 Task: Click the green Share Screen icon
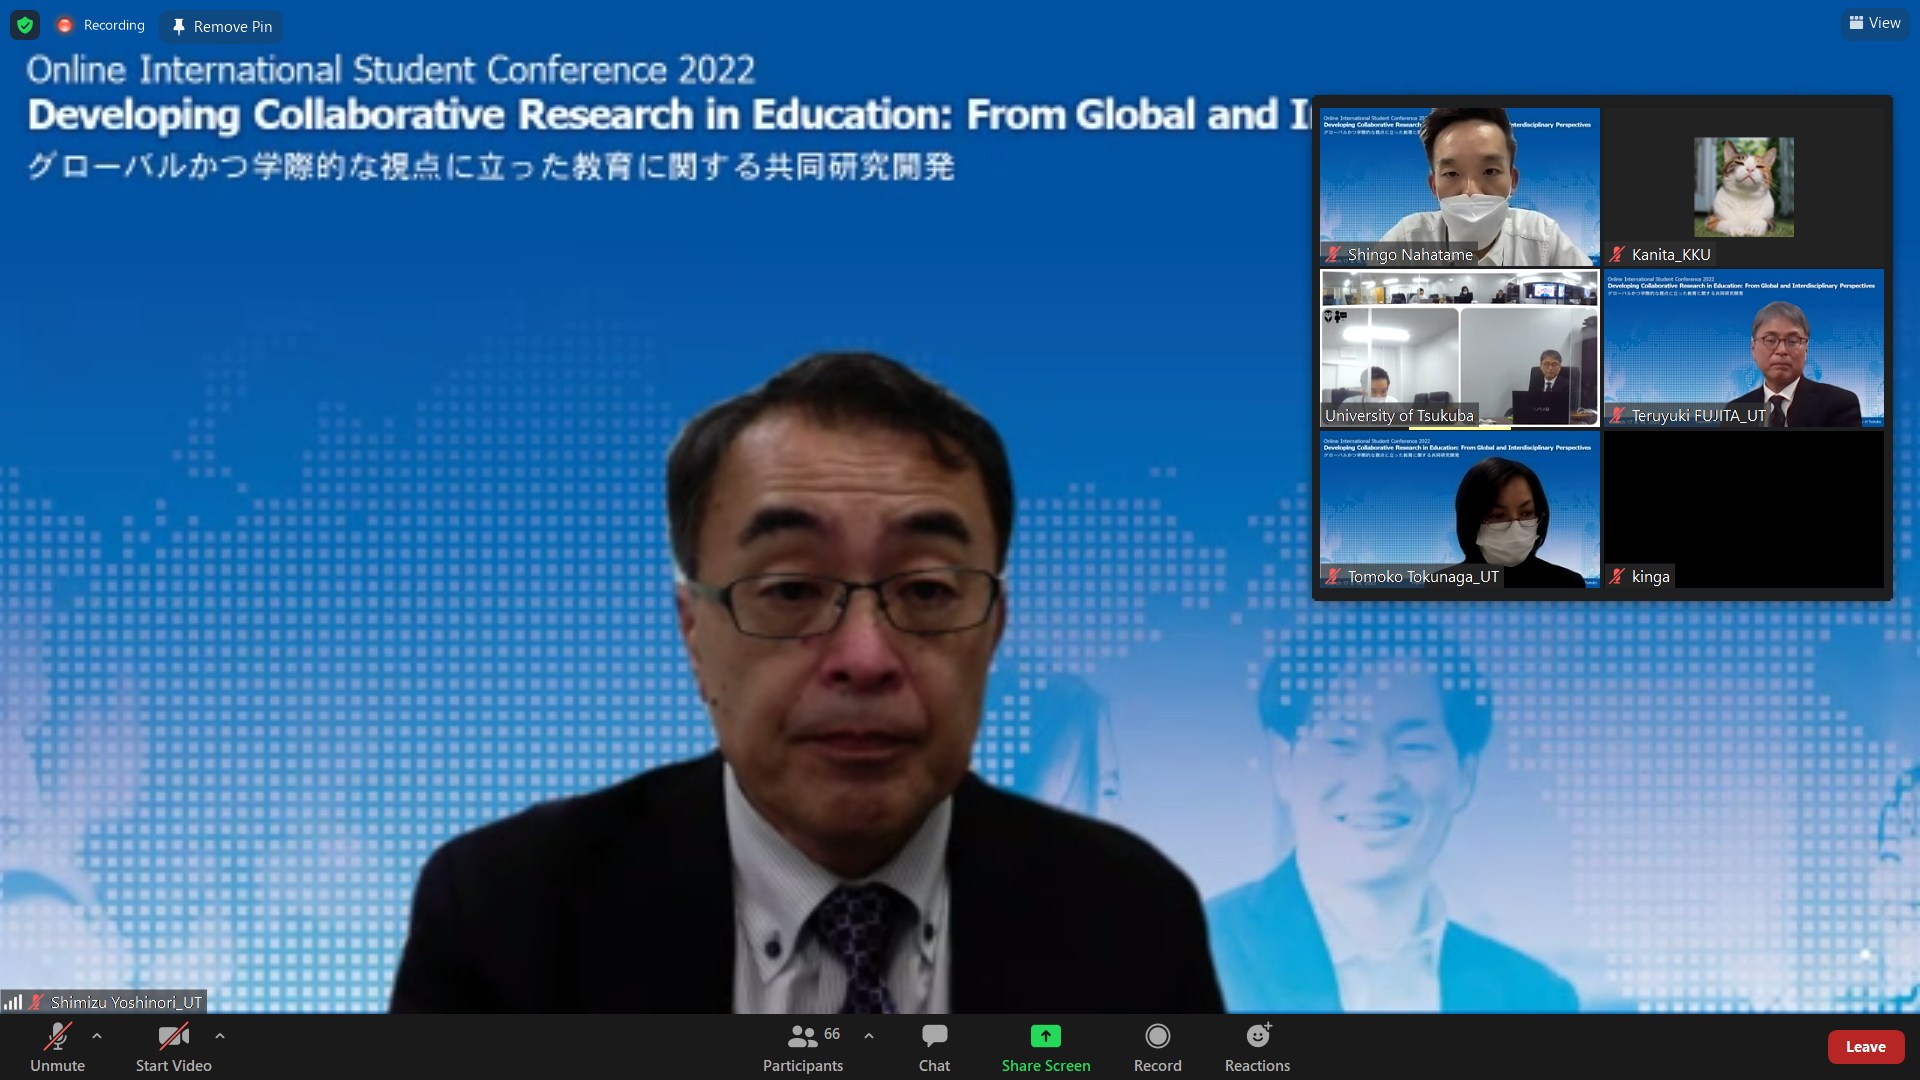[x=1045, y=1036]
